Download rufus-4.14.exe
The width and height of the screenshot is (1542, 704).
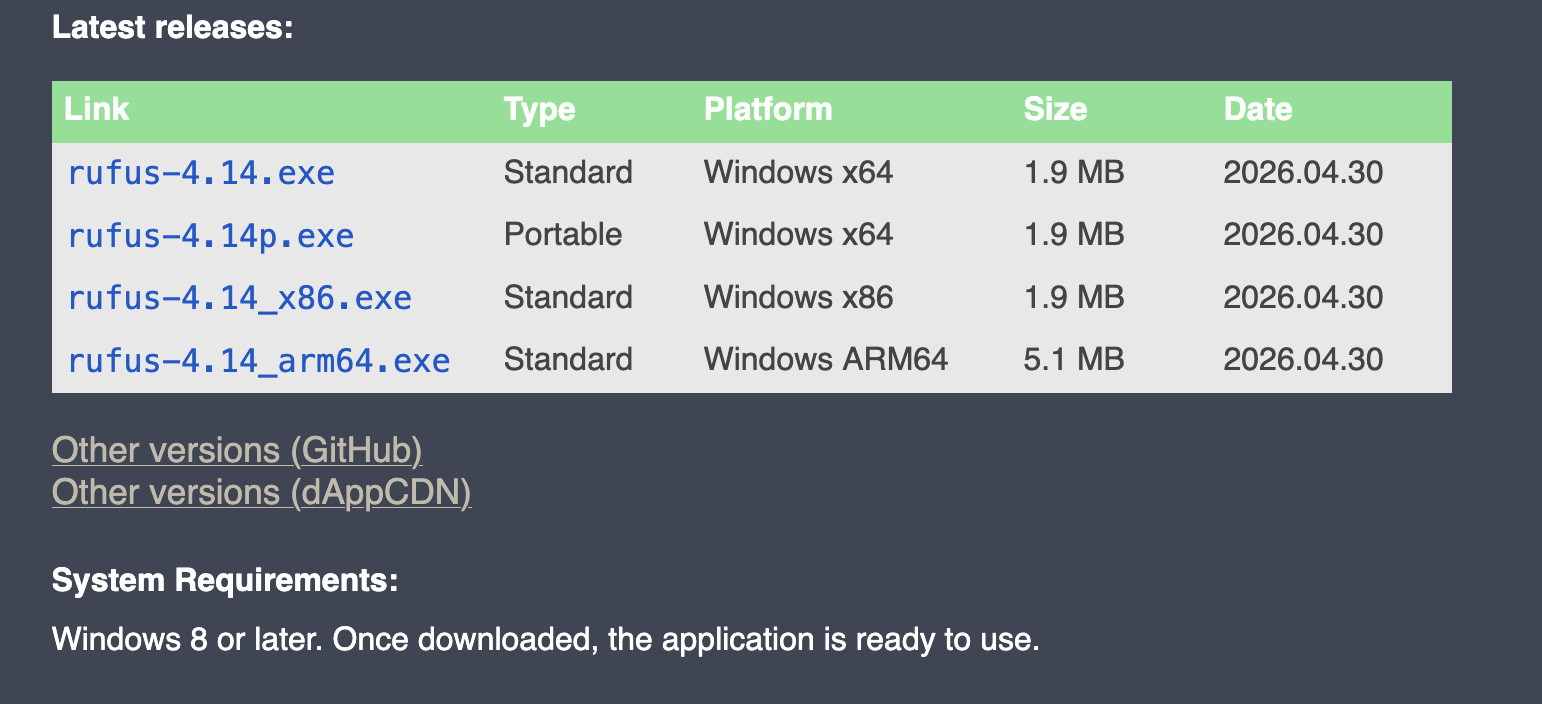coord(201,173)
